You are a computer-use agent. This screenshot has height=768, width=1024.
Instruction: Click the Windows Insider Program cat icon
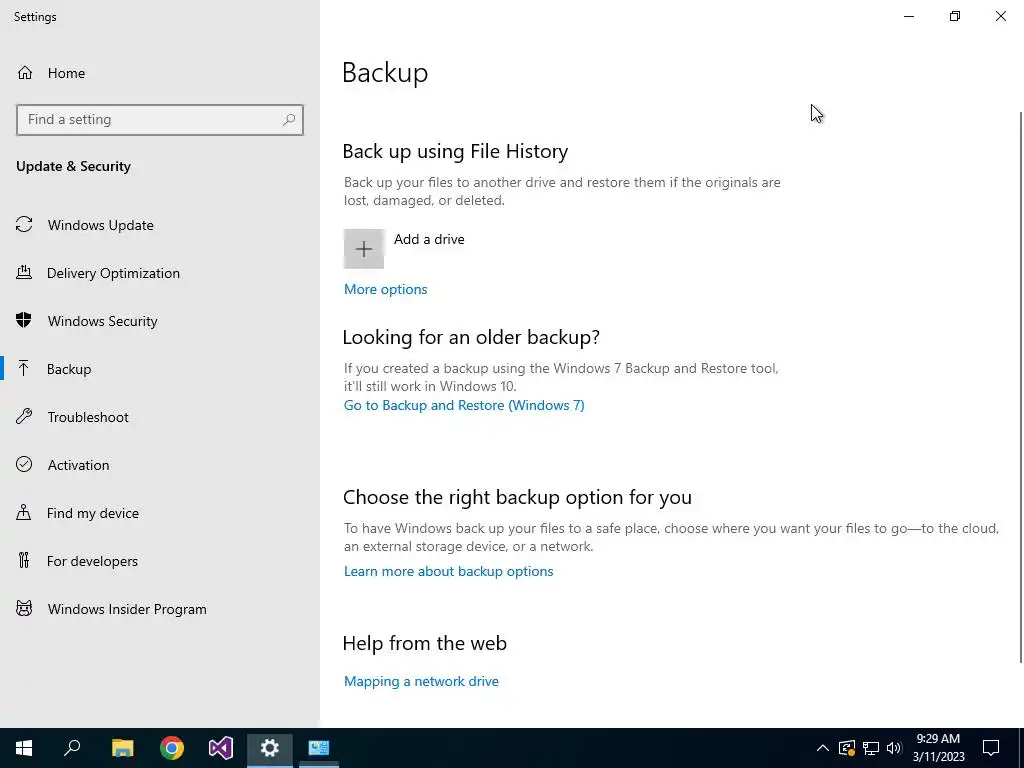coord(24,609)
